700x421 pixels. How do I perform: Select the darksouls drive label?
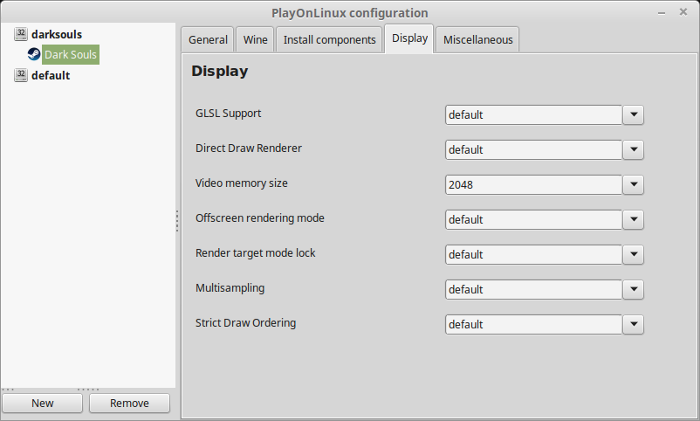57,34
